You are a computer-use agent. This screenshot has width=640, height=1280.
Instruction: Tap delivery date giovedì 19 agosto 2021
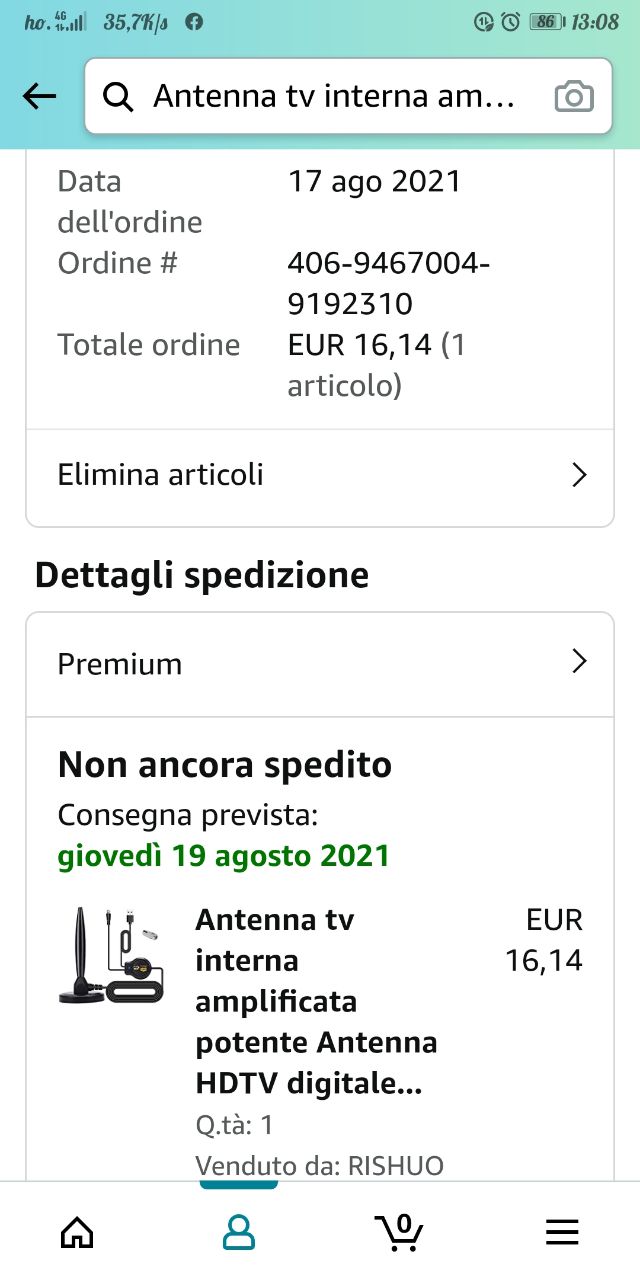[223, 856]
